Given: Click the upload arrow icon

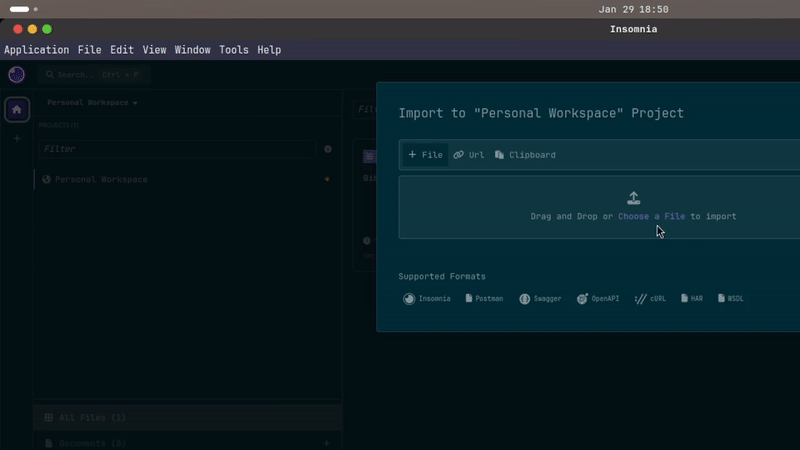Looking at the screenshot, I should tap(633, 198).
